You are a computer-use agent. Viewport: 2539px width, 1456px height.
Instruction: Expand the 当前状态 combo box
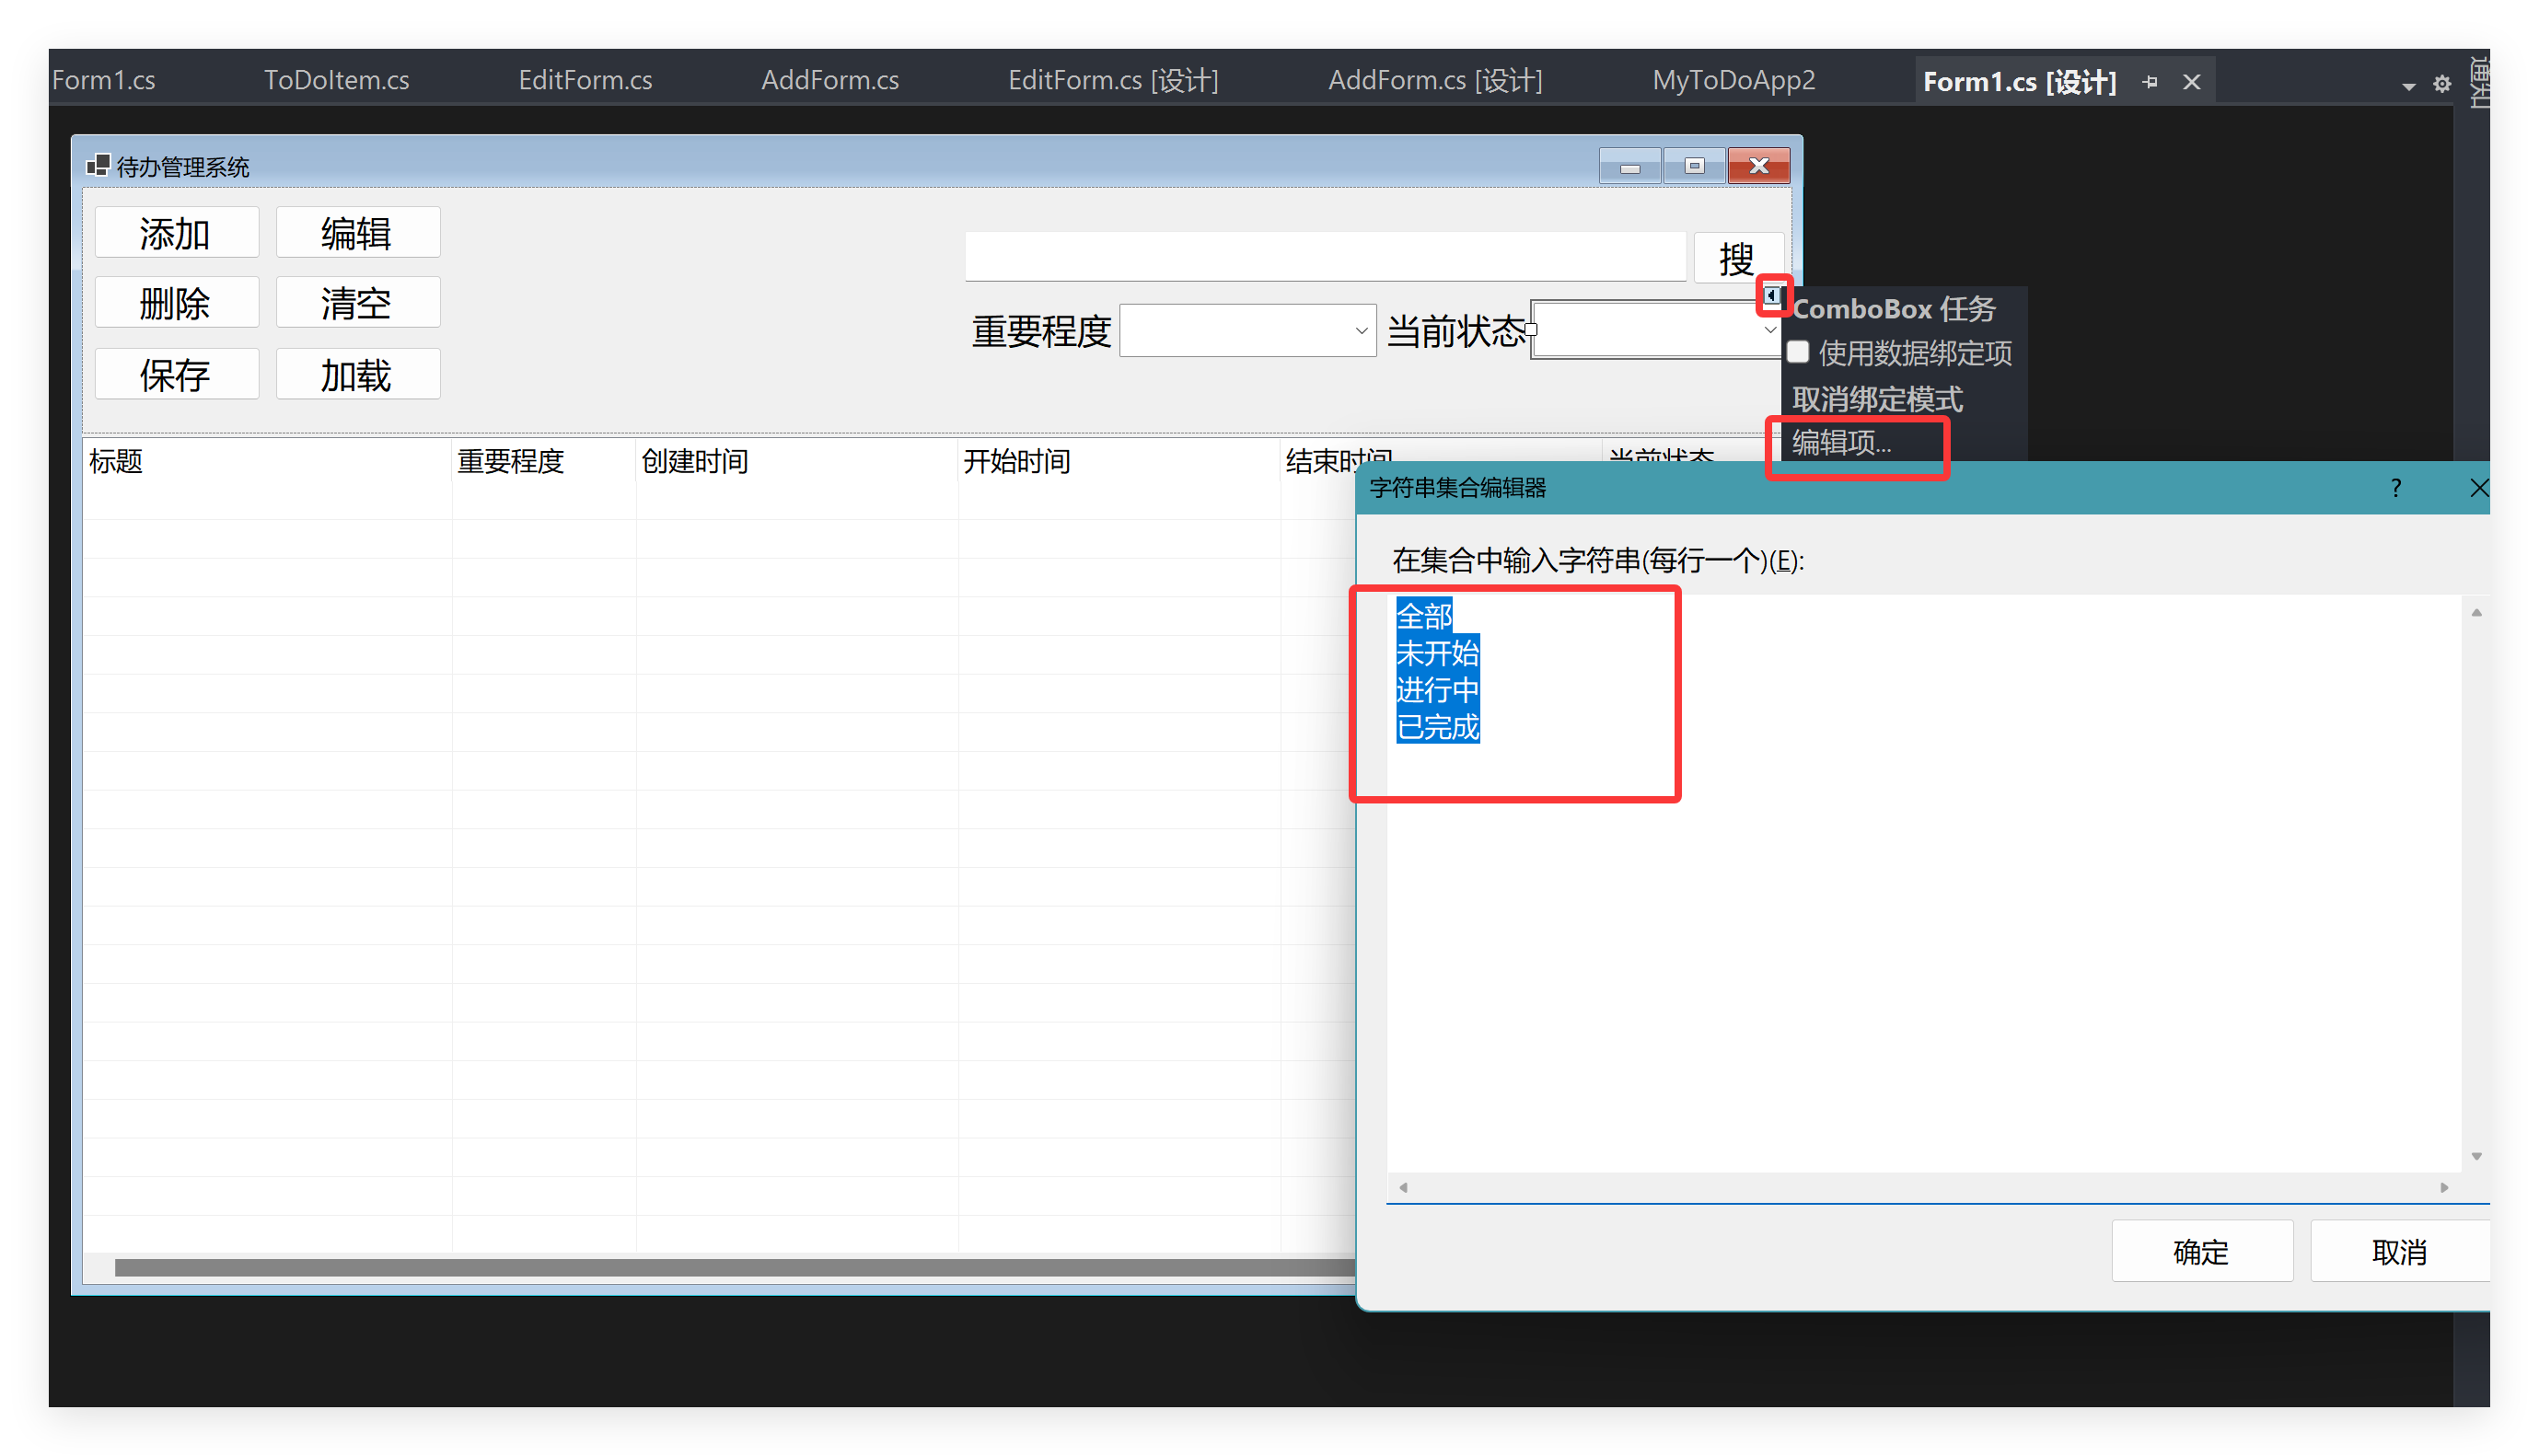(x=1769, y=331)
